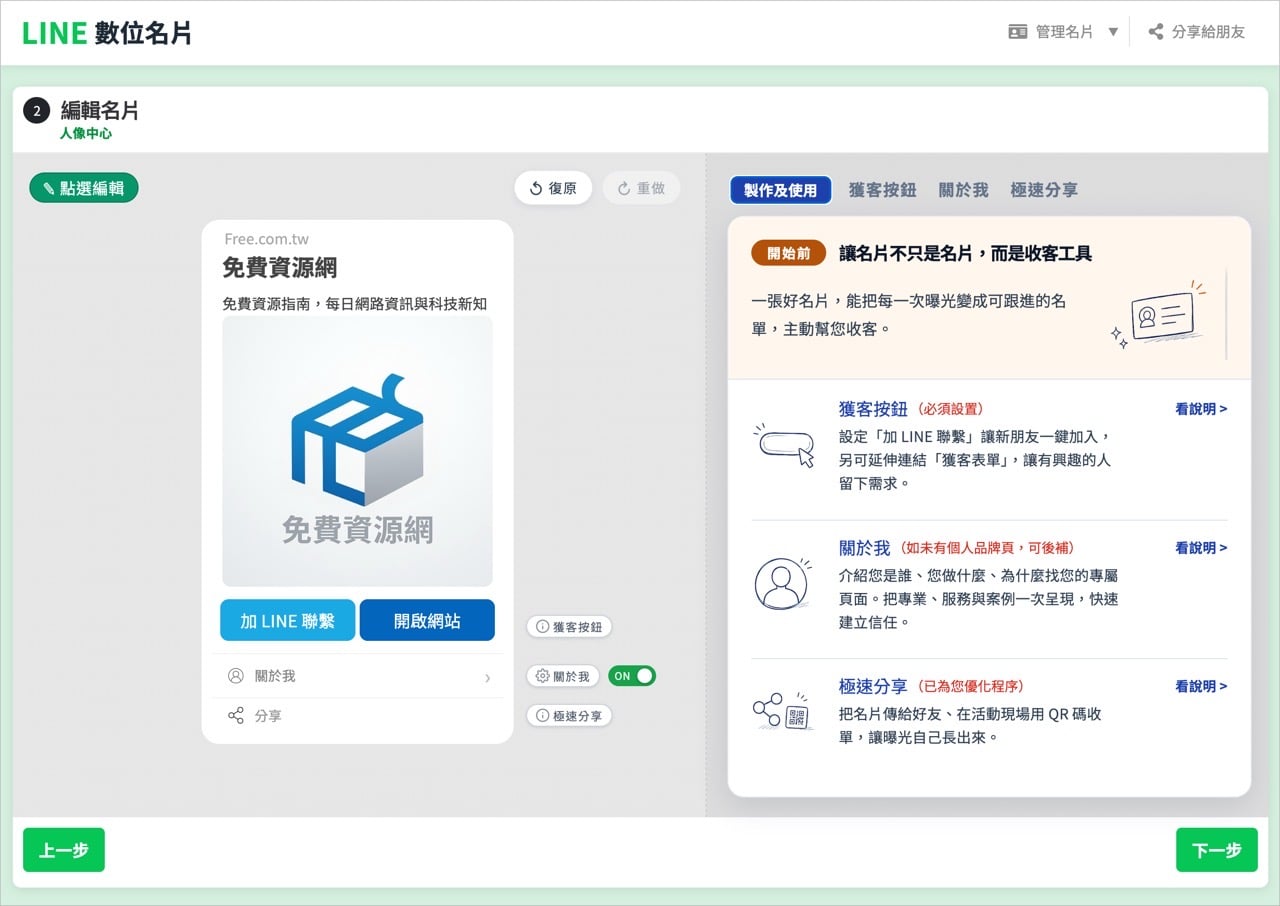The image size is (1280, 906).
Task: Expand the 關於我 row chevron
Action: (x=487, y=677)
